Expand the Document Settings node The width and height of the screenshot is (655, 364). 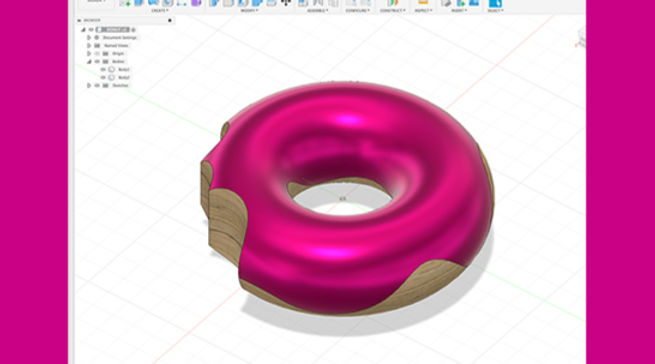pos(89,38)
